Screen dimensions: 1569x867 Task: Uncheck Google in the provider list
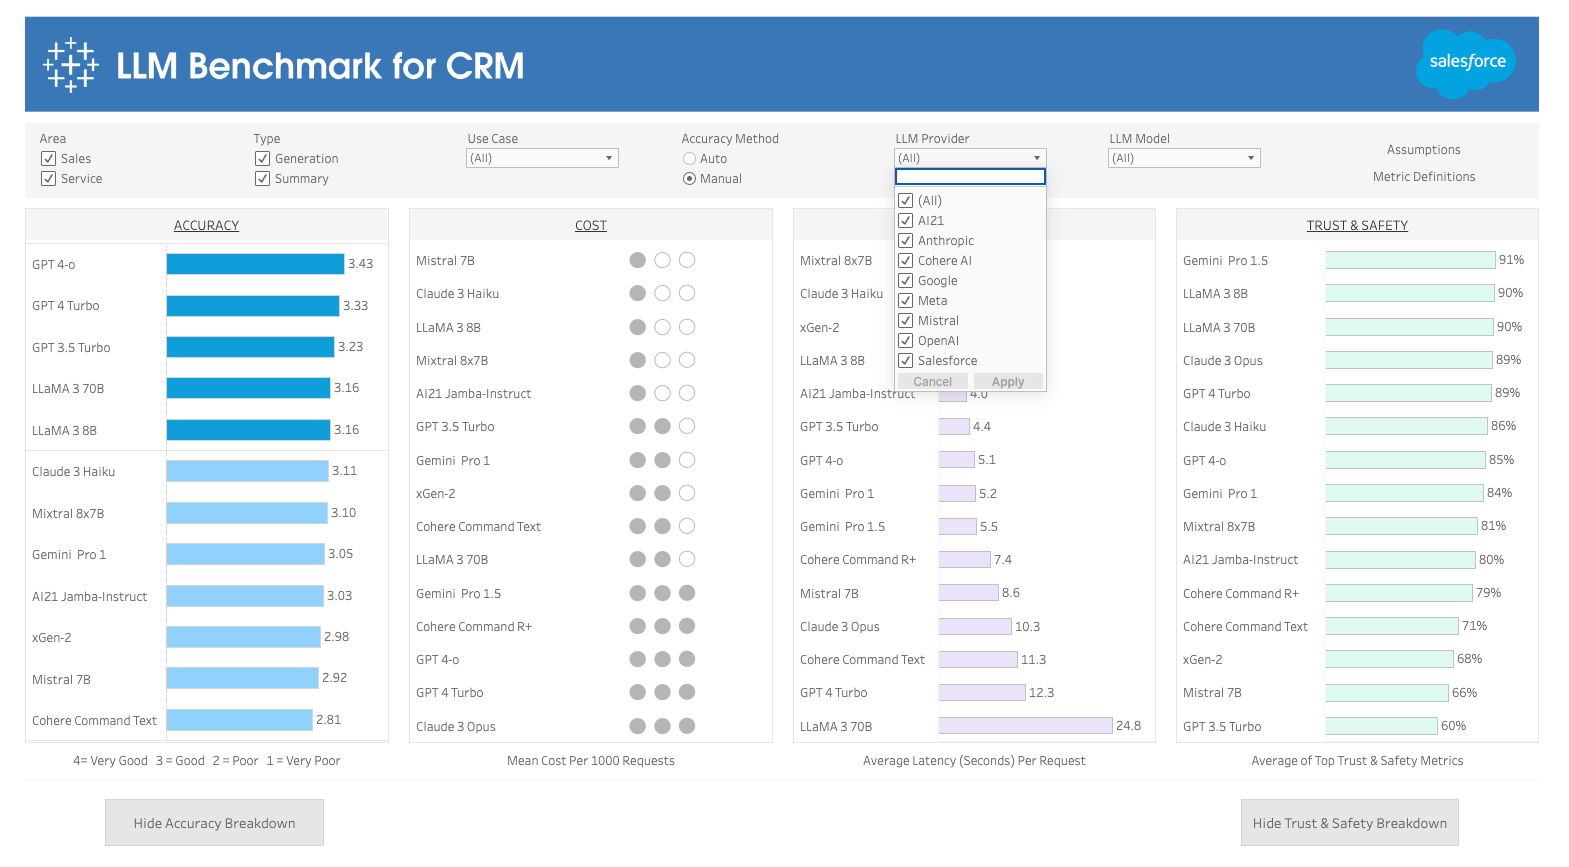coord(905,280)
